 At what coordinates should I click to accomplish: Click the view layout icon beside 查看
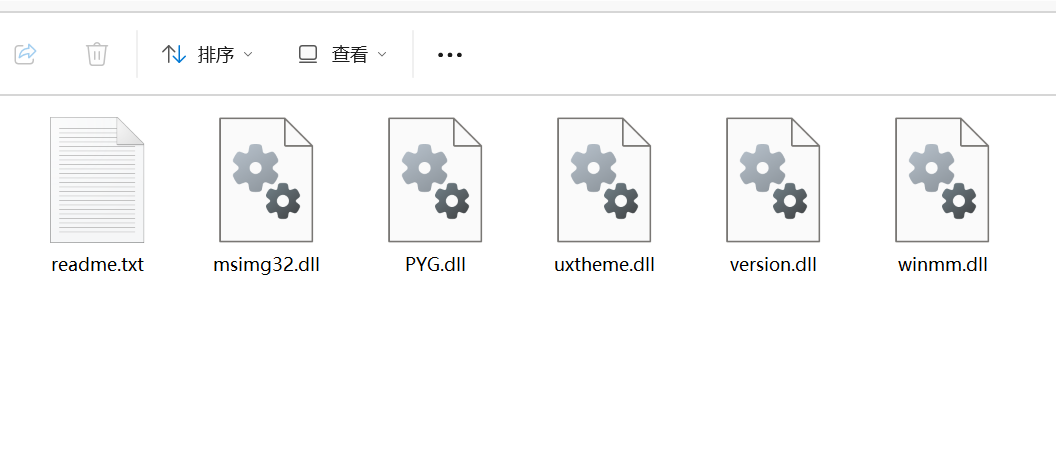(x=308, y=55)
